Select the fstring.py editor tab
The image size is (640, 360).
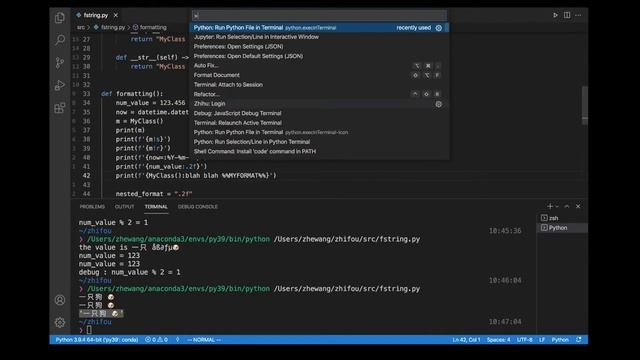pyautogui.click(x=96, y=15)
